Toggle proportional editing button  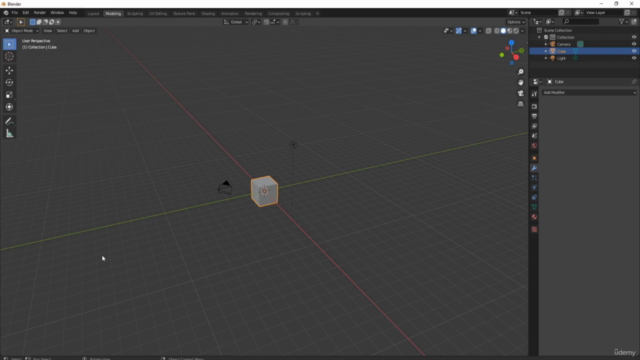(285, 22)
